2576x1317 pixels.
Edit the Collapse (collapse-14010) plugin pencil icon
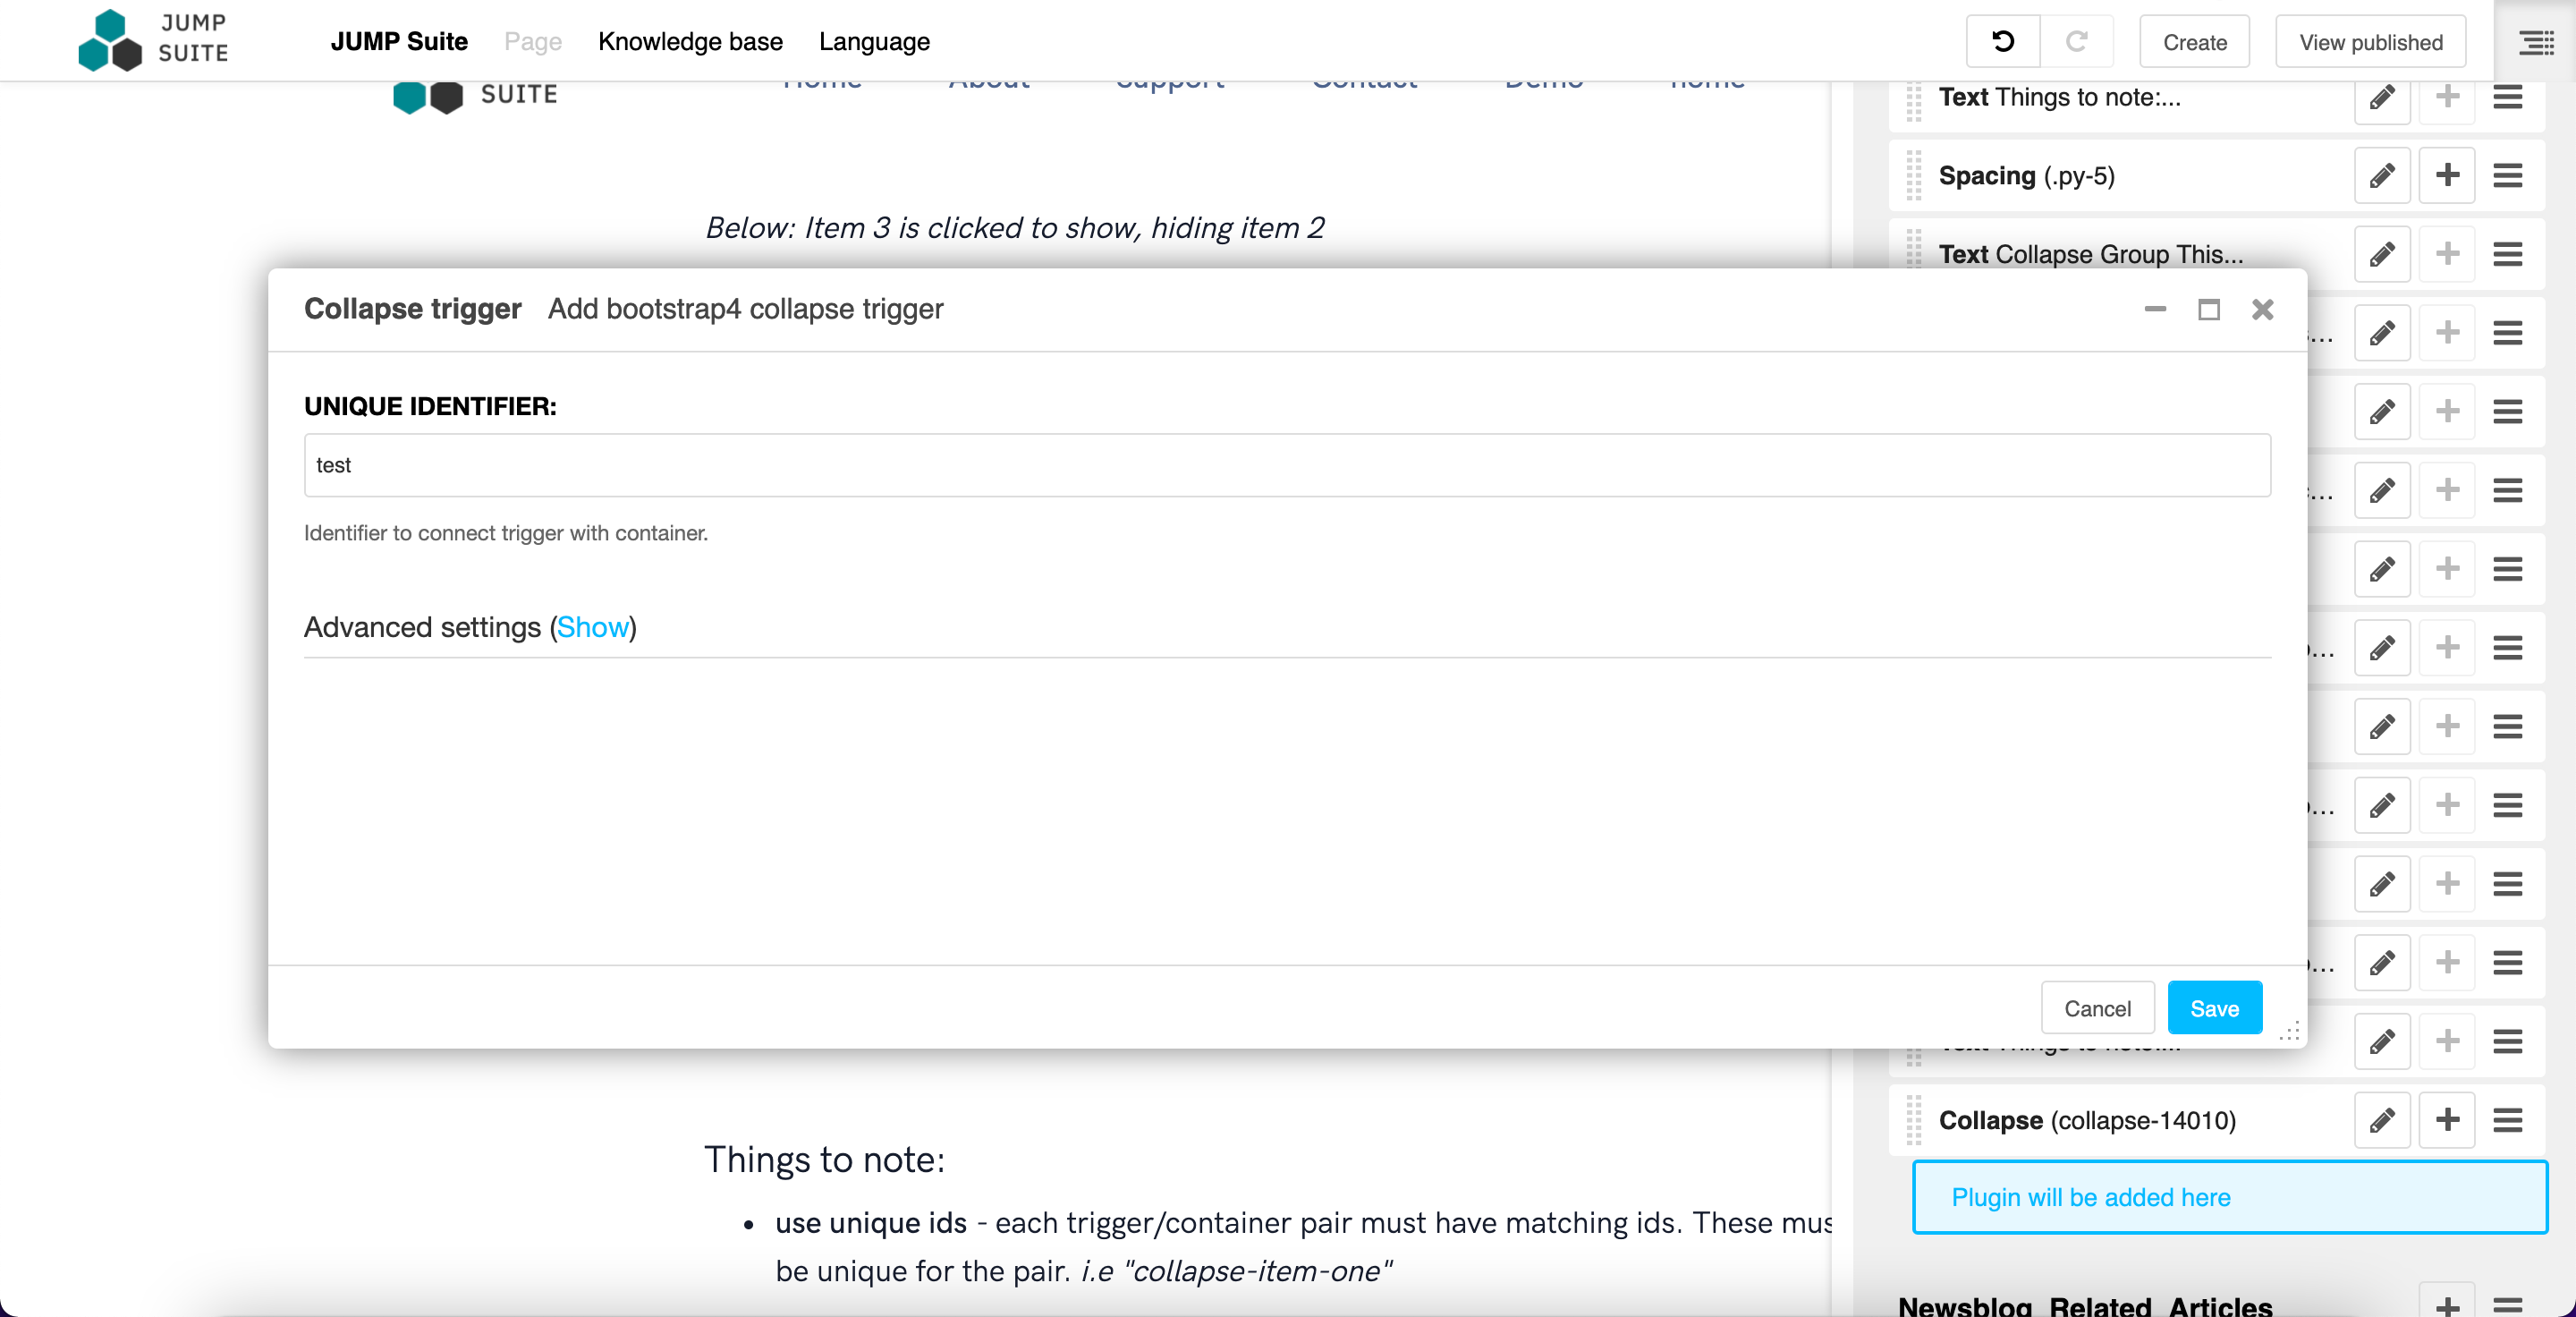pyautogui.click(x=2382, y=1120)
